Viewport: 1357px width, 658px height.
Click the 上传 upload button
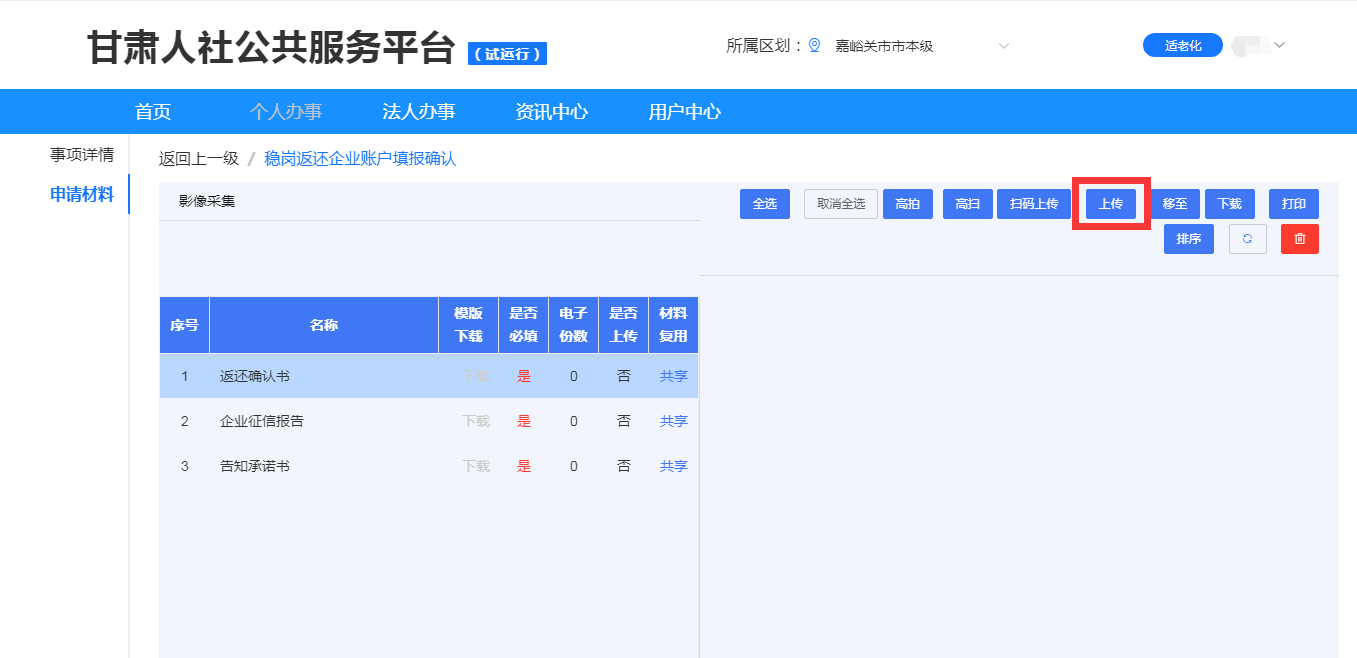pyautogui.click(x=1110, y=204)
